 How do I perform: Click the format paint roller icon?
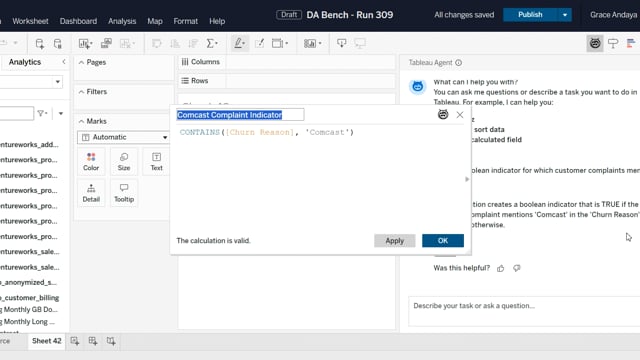pyautogui.click(x=613, y=43)
